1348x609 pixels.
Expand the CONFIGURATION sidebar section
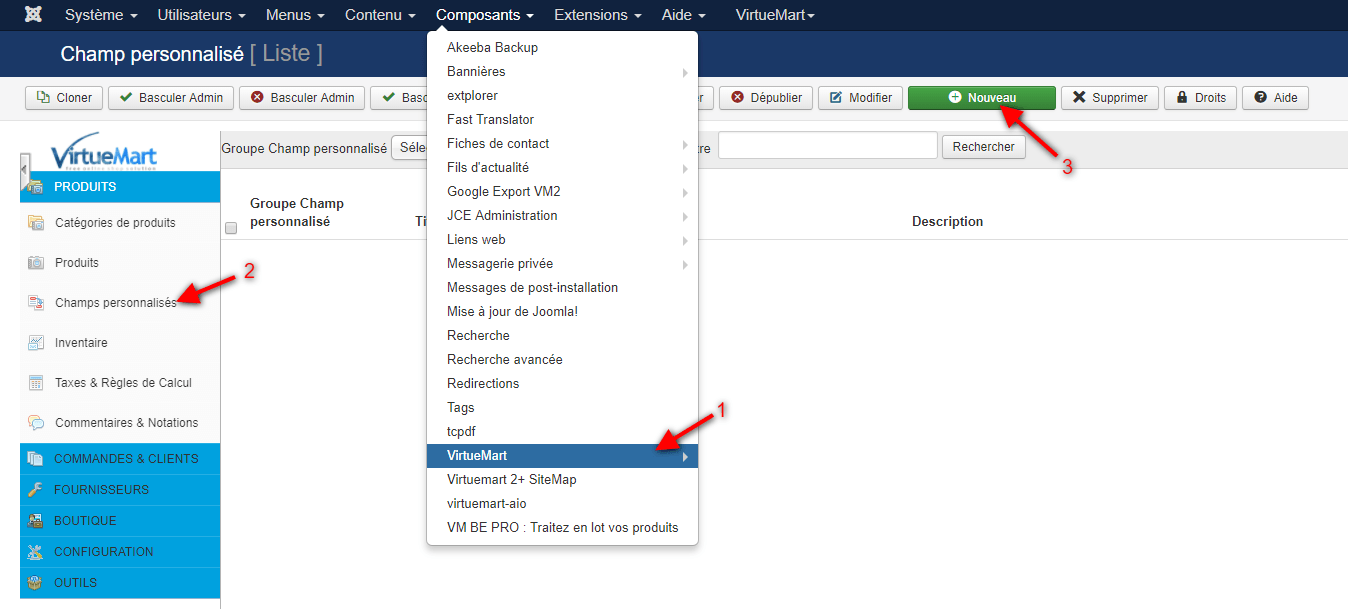[x=104, y=552]
